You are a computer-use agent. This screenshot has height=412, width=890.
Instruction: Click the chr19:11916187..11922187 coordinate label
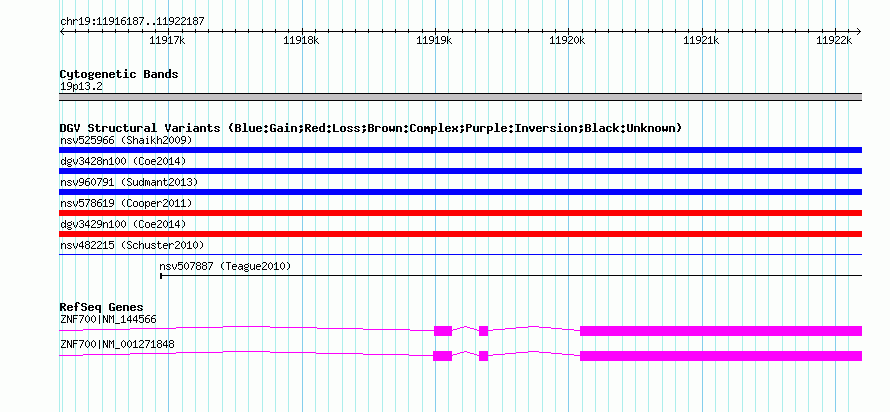coord(132,22)
